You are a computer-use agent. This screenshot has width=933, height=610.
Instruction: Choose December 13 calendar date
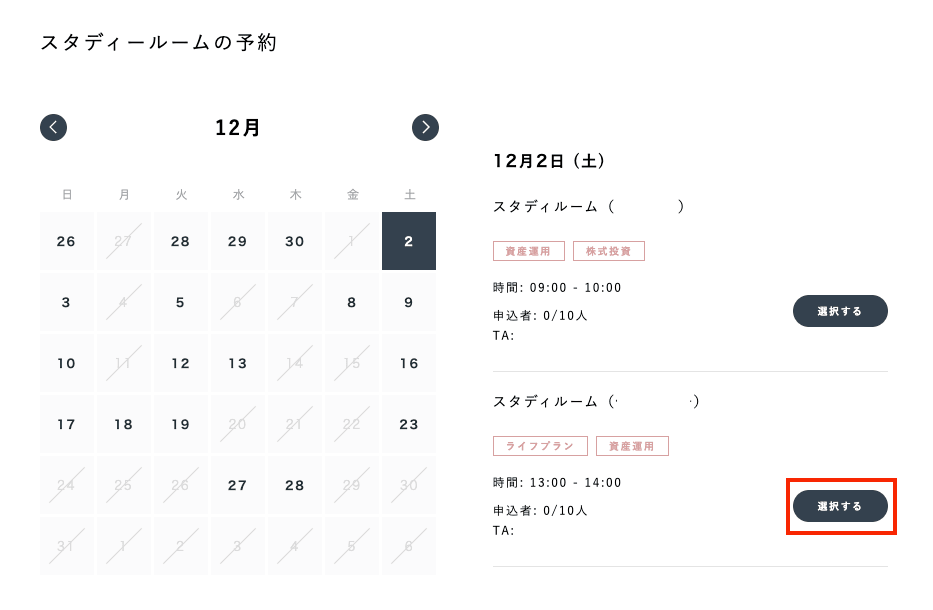click(x=238, y=363)
